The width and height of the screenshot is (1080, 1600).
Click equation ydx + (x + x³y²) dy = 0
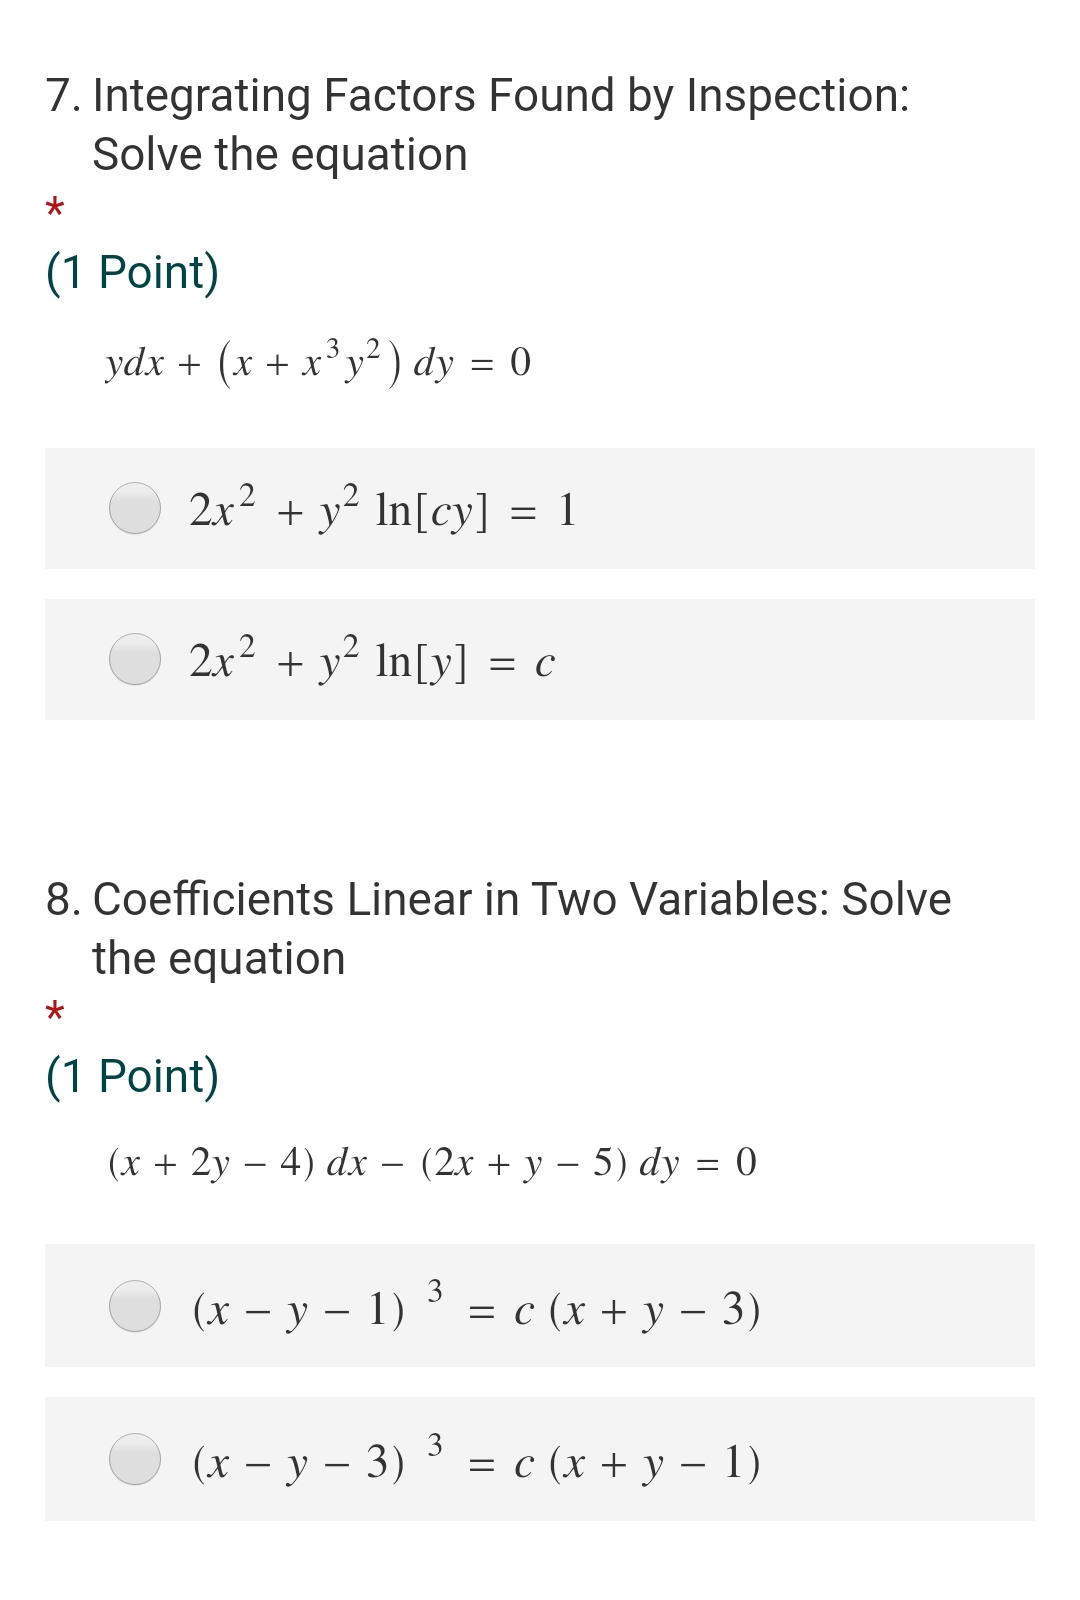(x=318, y=363)
